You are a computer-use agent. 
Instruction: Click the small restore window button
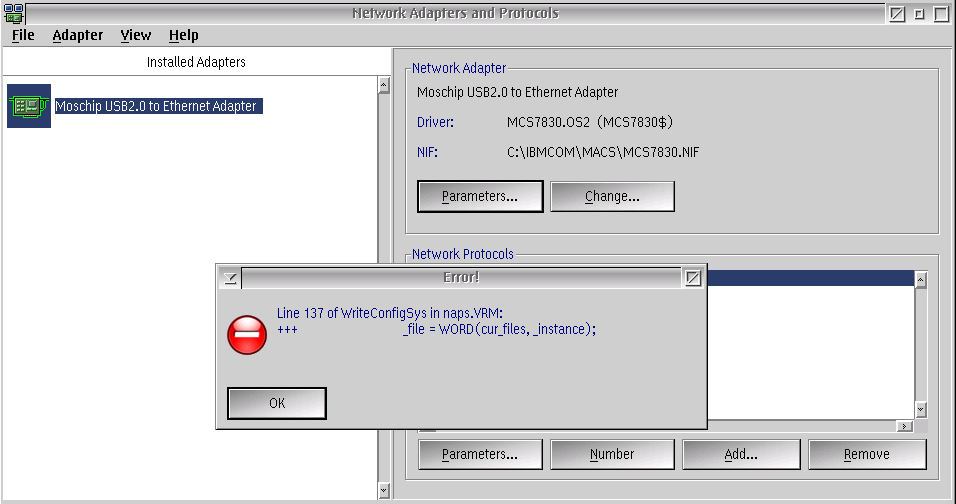point(919,13)
